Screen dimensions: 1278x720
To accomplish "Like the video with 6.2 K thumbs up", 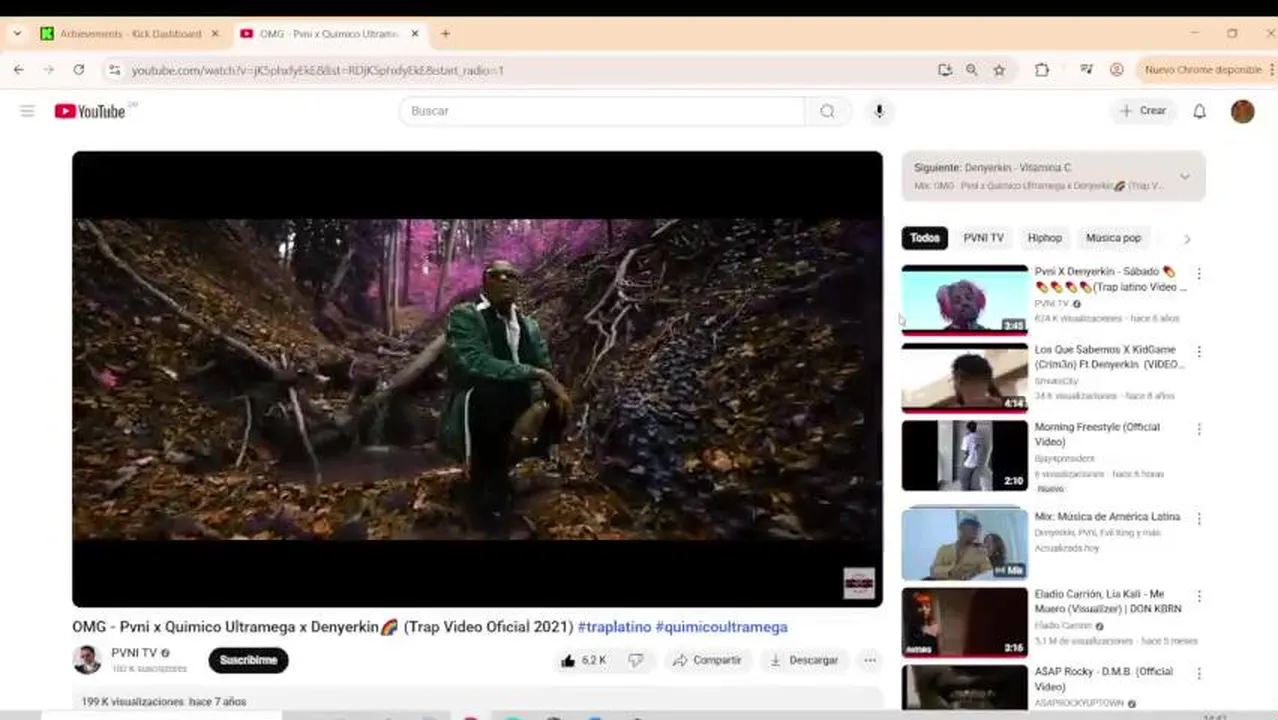I will [584, 660].
